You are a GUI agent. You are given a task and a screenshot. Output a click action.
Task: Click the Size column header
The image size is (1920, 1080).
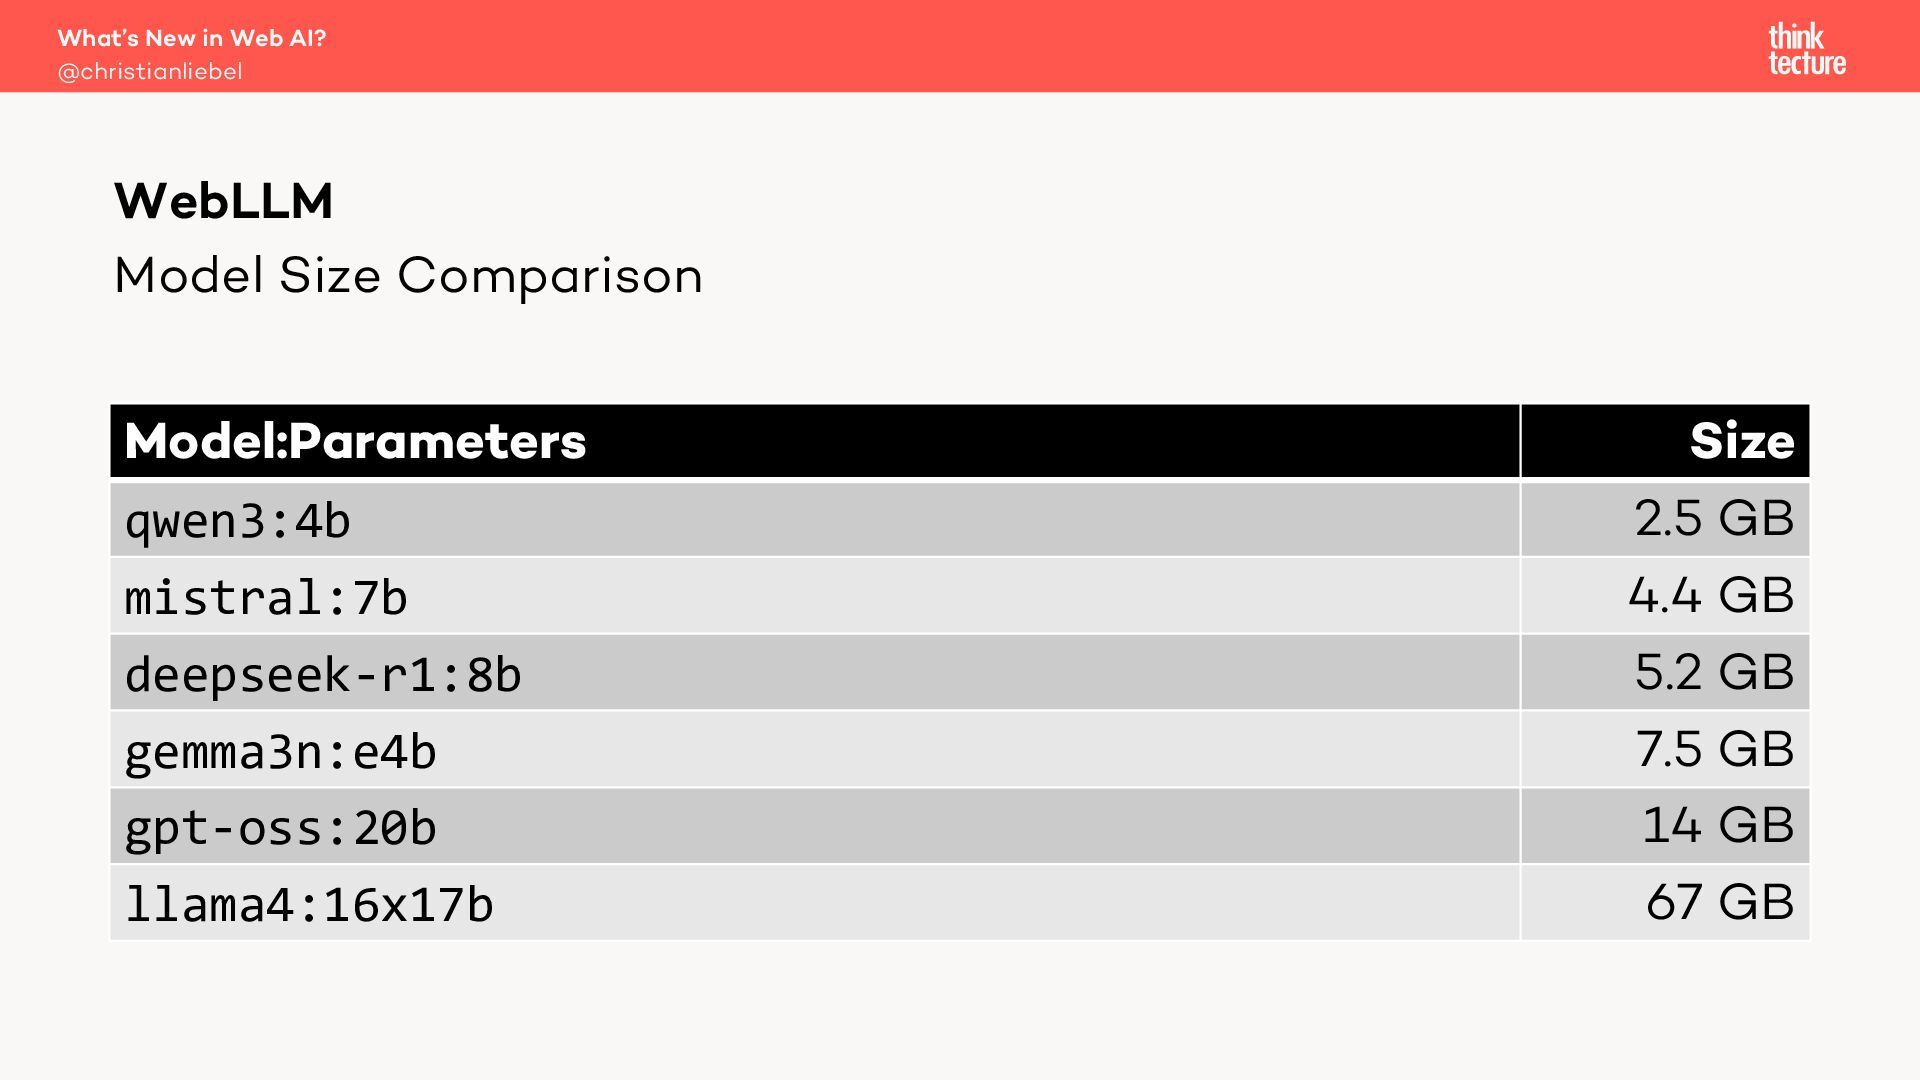pos(1741,441)
